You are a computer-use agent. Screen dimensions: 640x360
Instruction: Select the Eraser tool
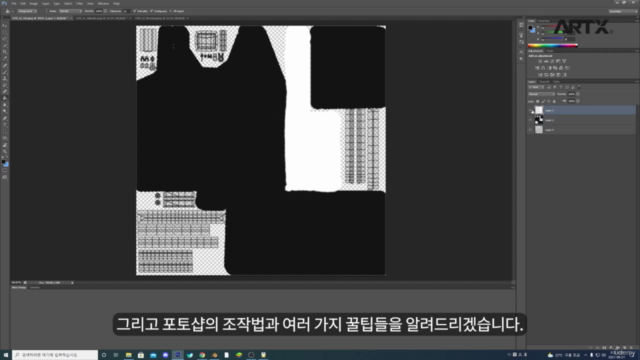(x=5, y=91)
